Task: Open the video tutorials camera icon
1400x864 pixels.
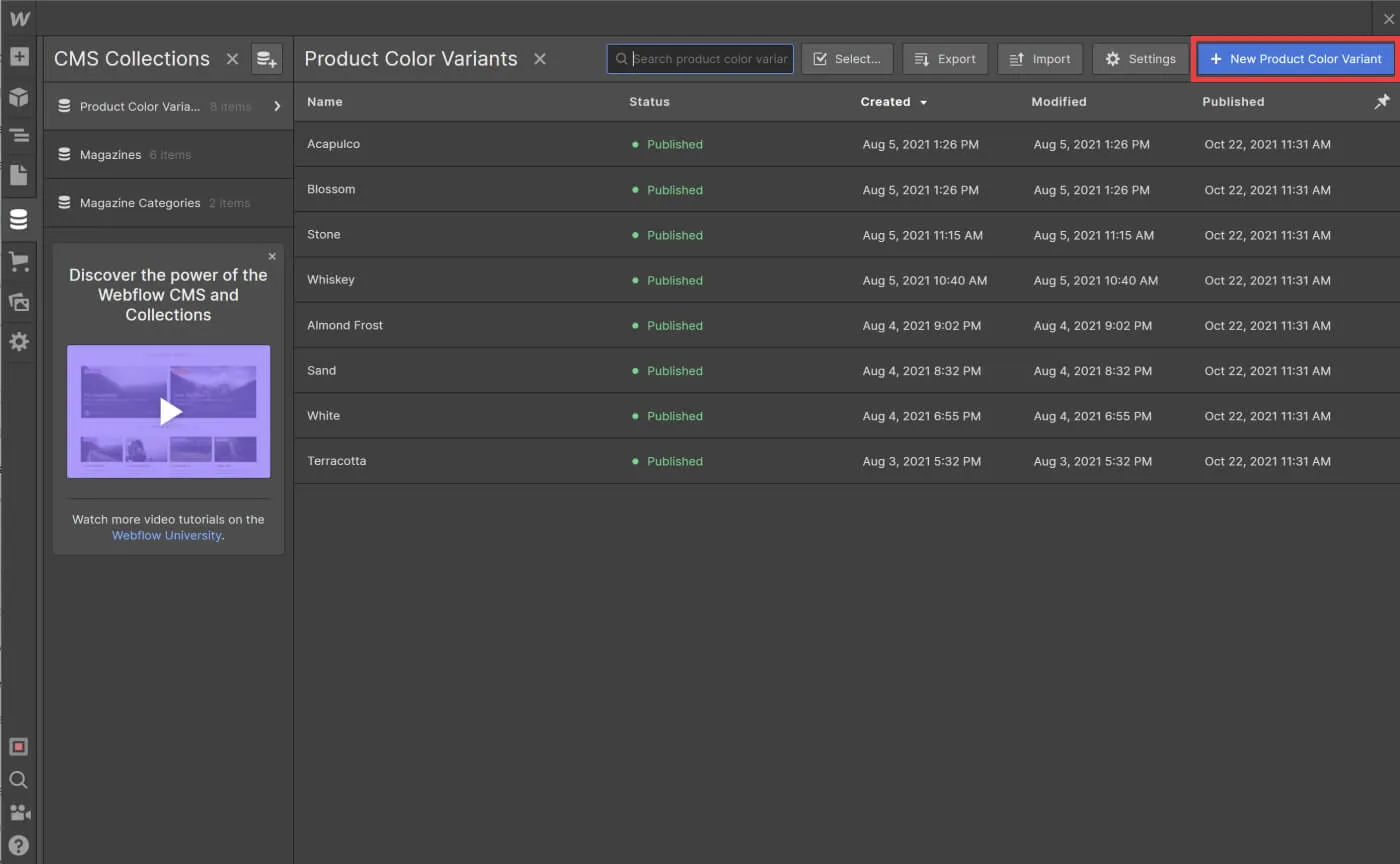Action: coord(19,812)
